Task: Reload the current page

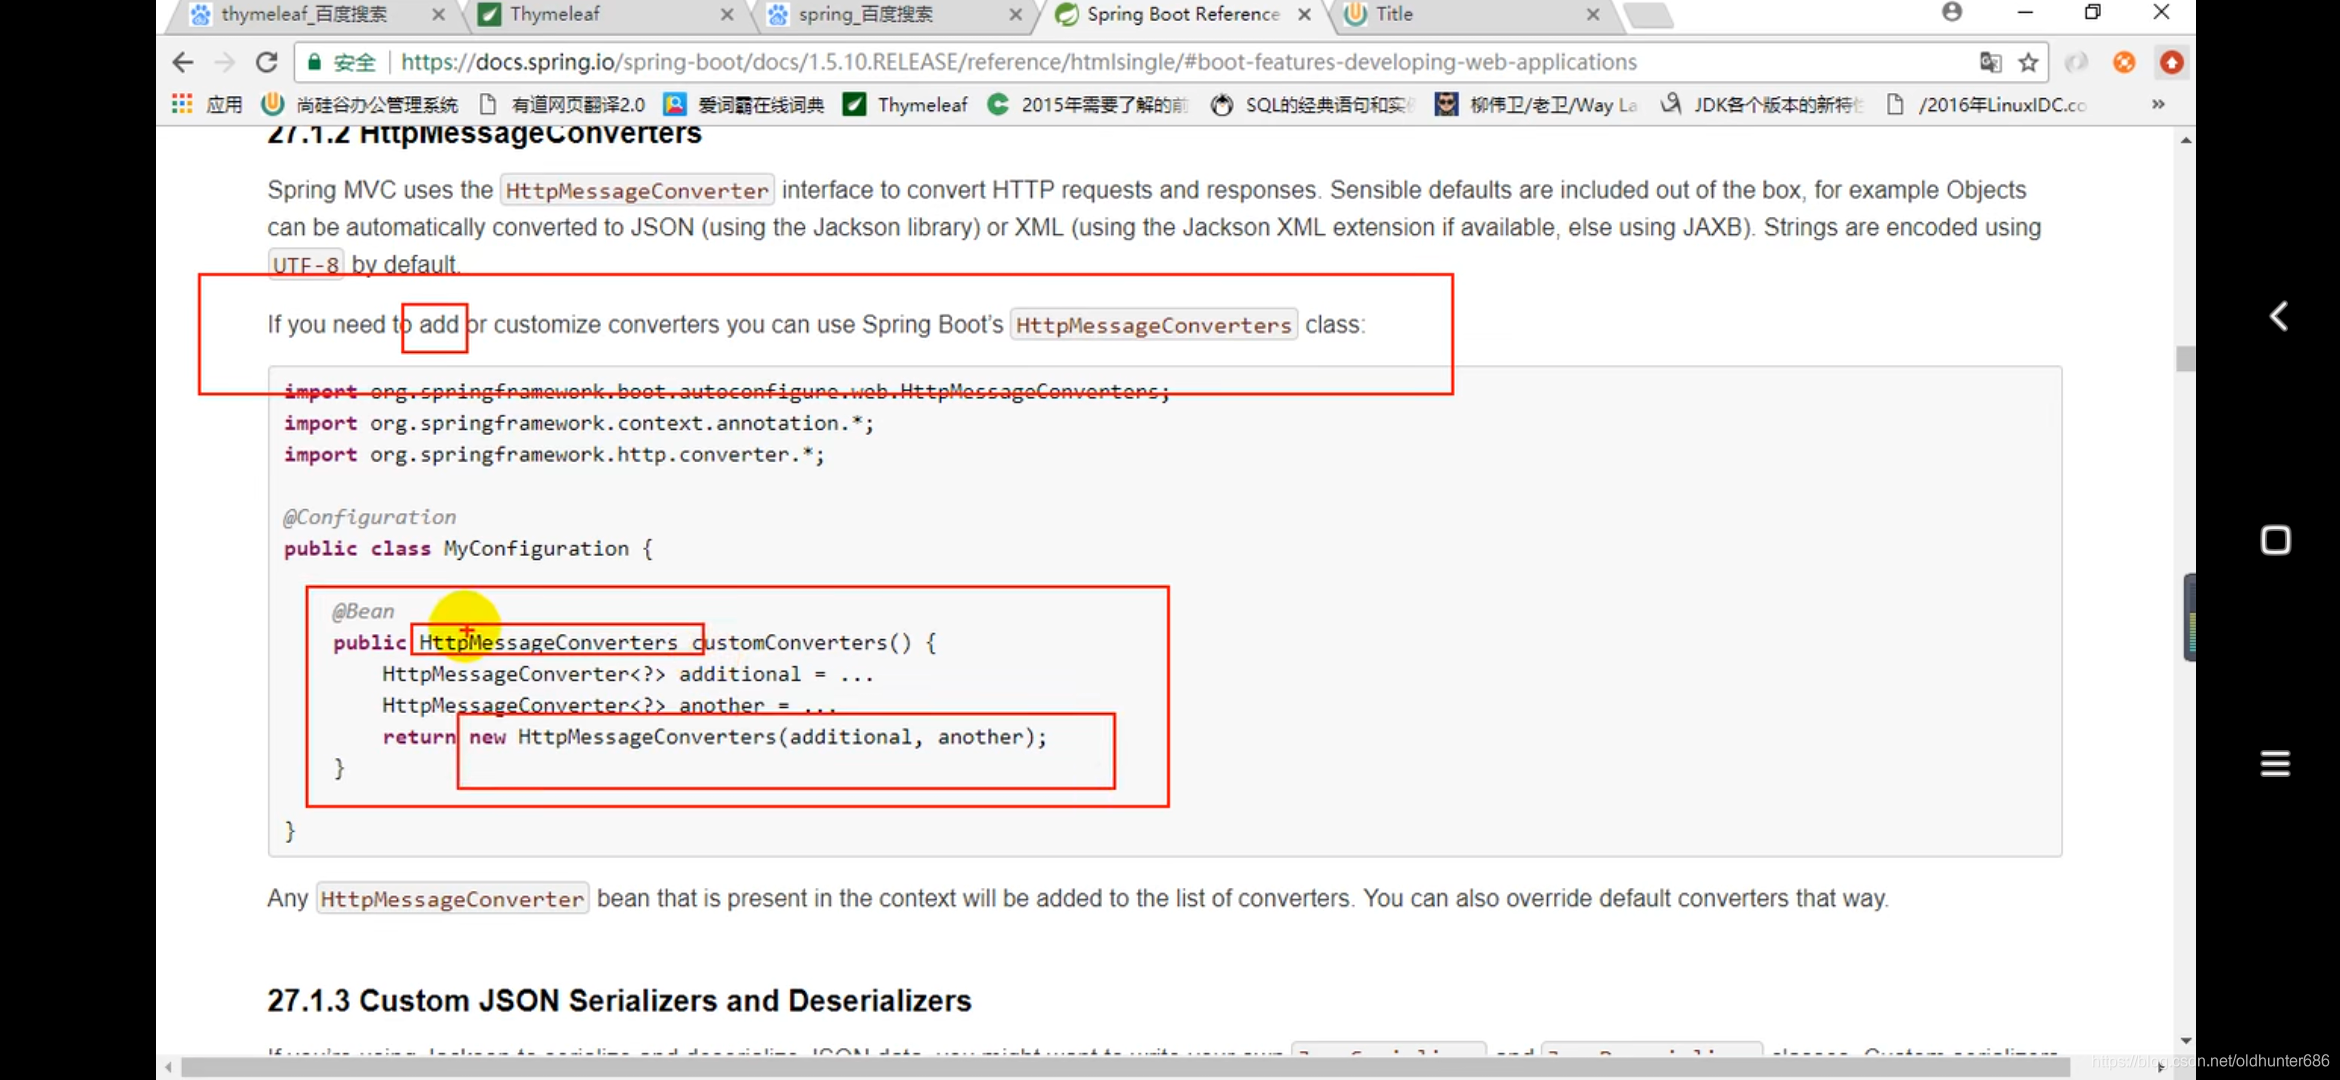Action: click(x=266, y=62)
